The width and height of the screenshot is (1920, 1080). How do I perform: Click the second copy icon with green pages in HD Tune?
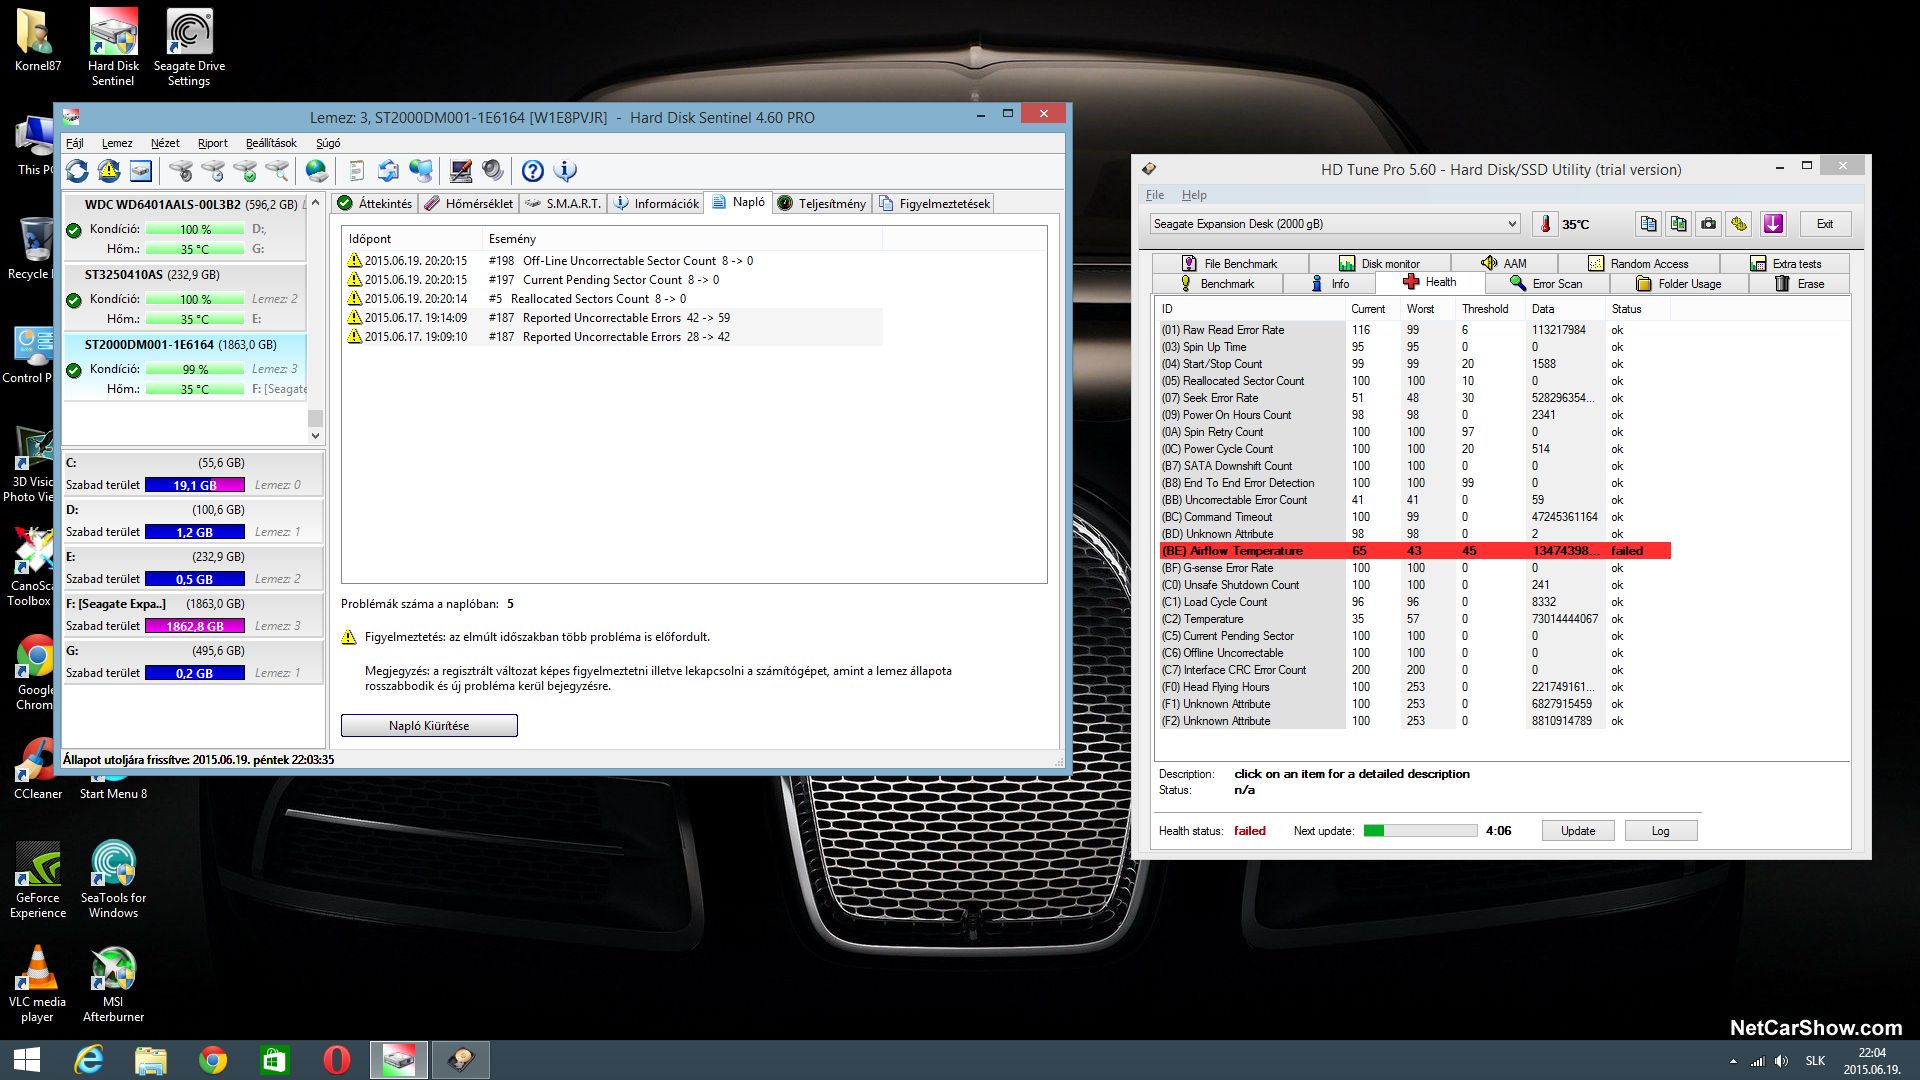1679,224
